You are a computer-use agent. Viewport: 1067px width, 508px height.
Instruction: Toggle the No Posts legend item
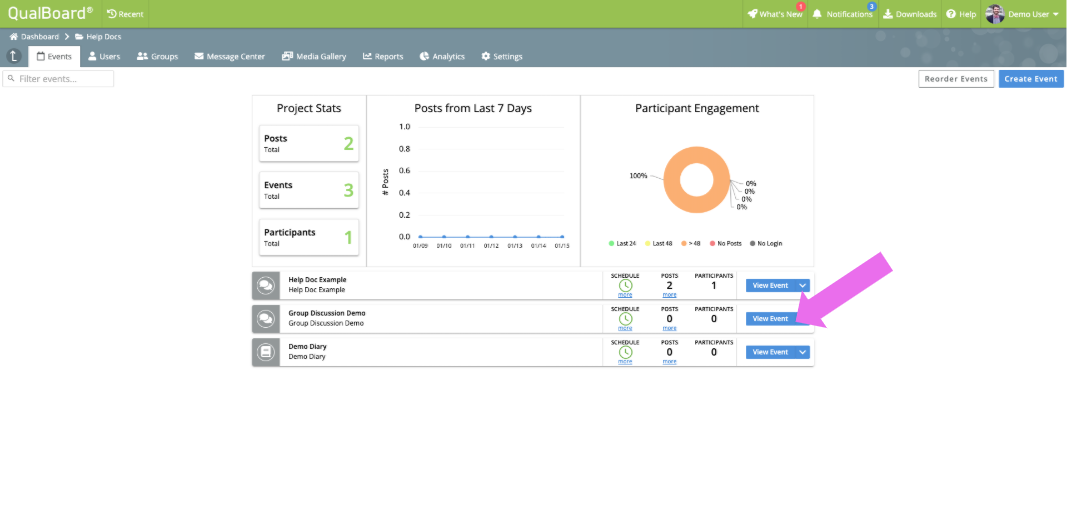click(727, 243)
